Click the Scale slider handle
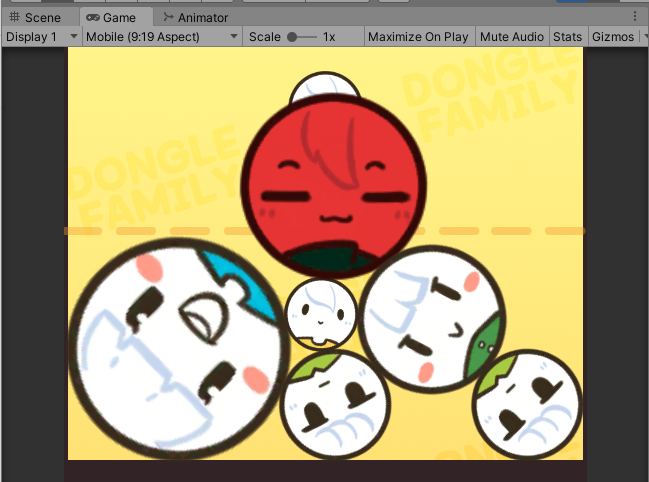The image size is (649, 482). click(292, 37)
